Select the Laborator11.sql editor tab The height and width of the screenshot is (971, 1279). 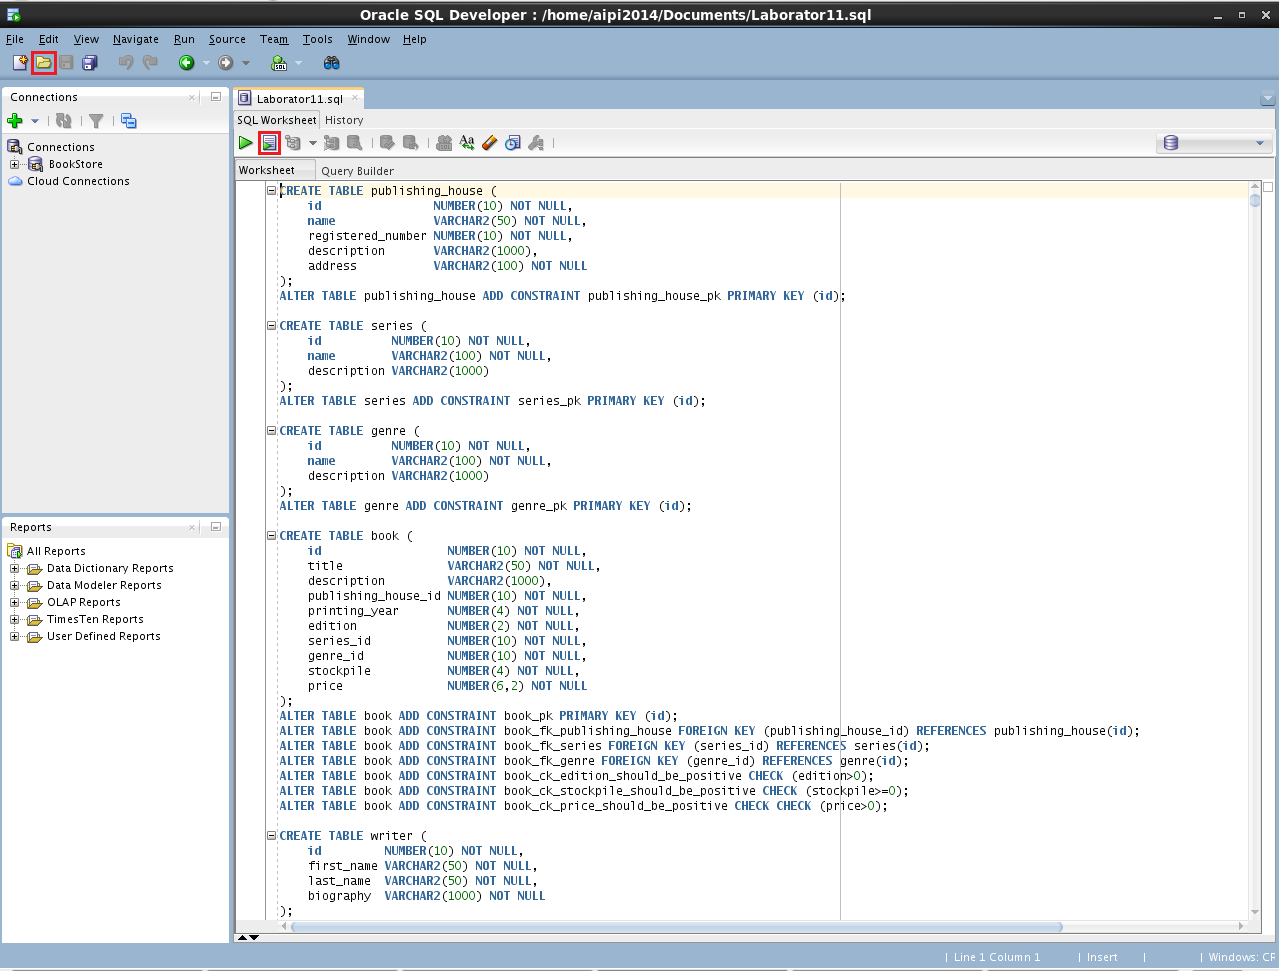pyautogui.click(x=299, y=98)
